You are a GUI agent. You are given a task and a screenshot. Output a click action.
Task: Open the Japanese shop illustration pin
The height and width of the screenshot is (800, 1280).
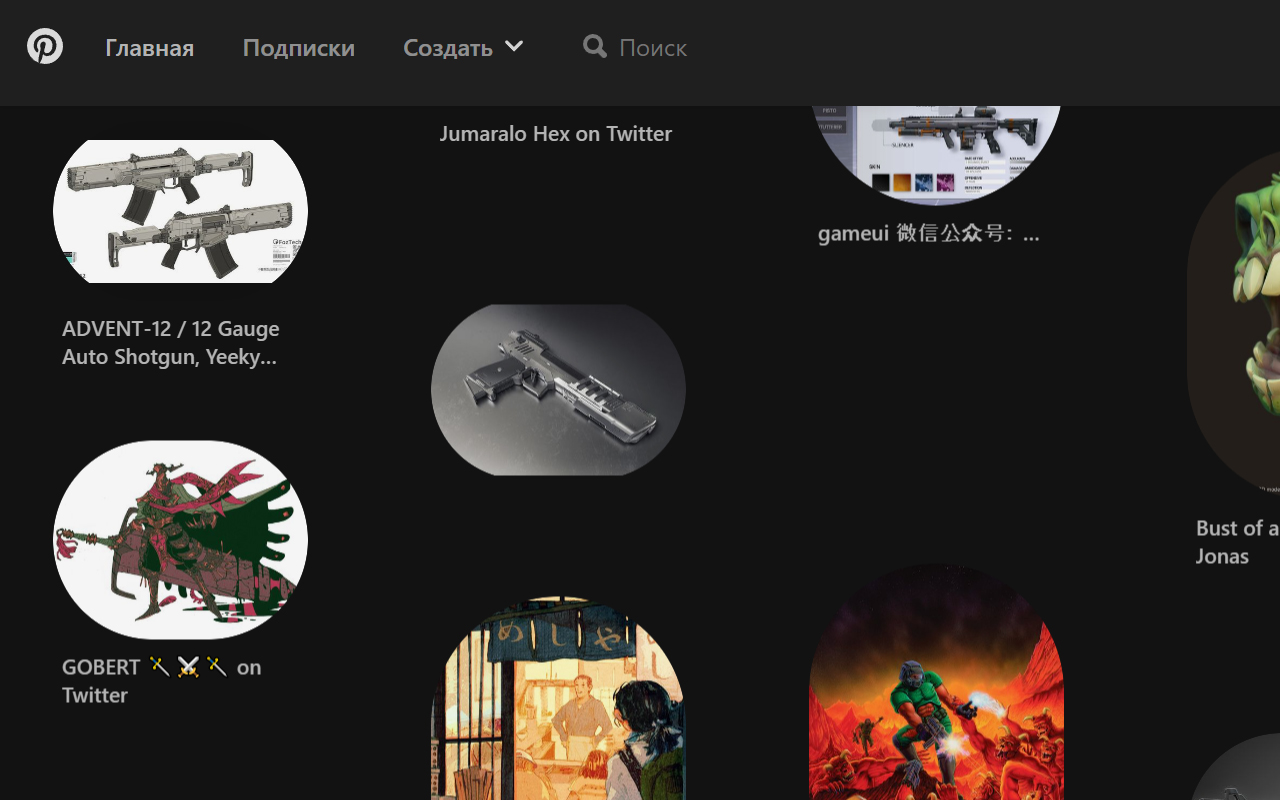click(x=558, y=699)
